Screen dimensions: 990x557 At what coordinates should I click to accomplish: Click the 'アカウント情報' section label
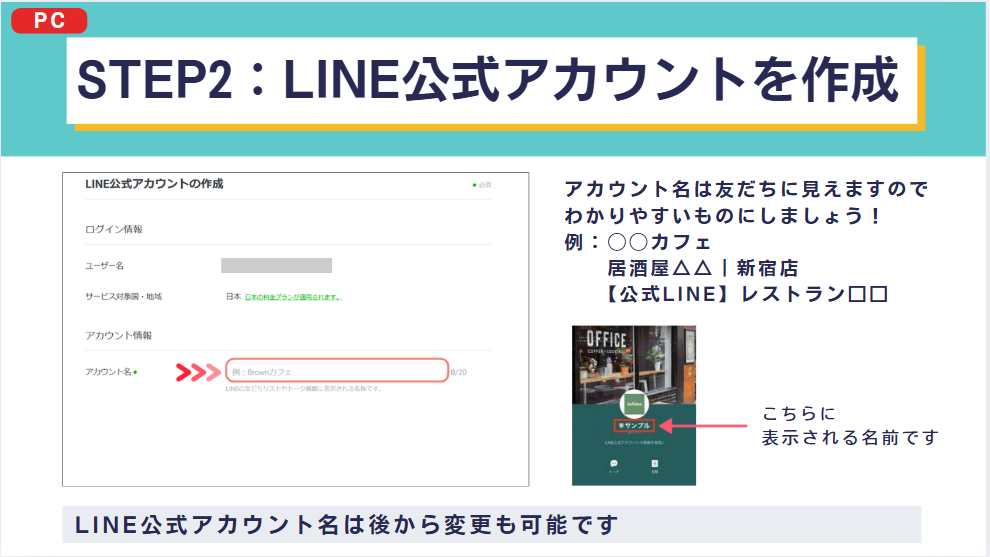(x=119, y=335)
